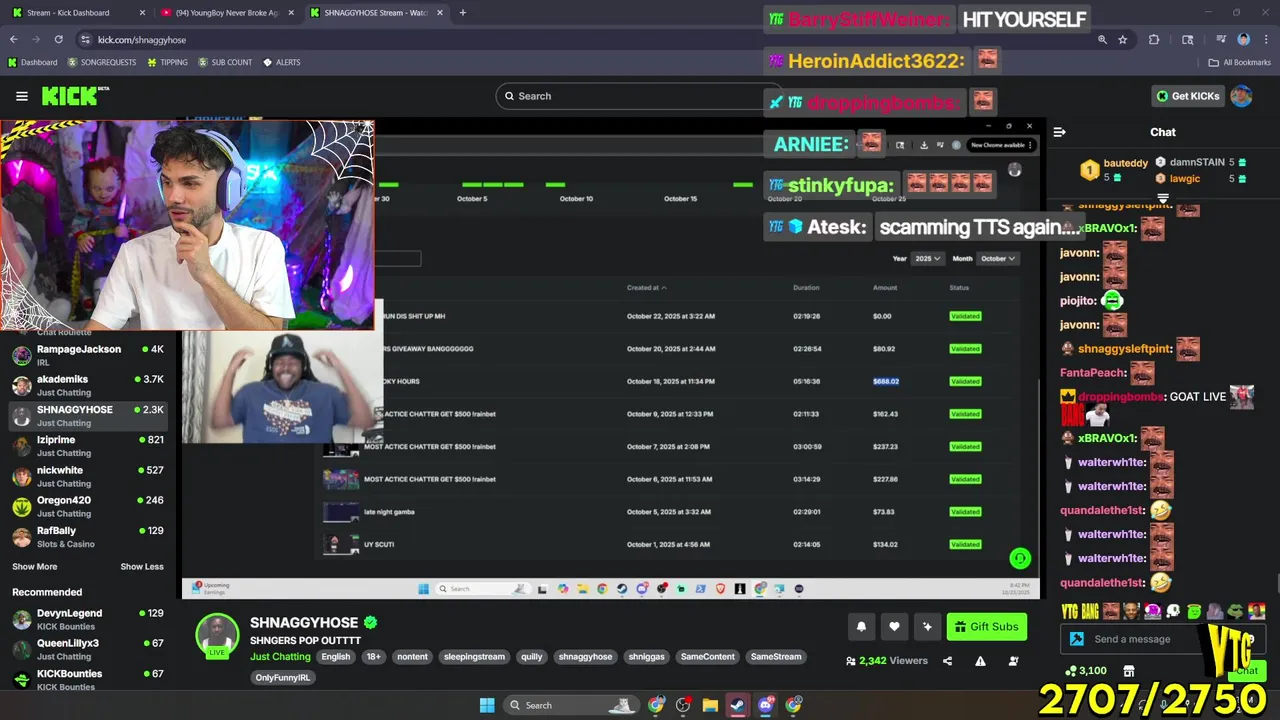Click Show Less in sidebar
Viewport: 1280px width, 720px height.
(x=142, y=567)
